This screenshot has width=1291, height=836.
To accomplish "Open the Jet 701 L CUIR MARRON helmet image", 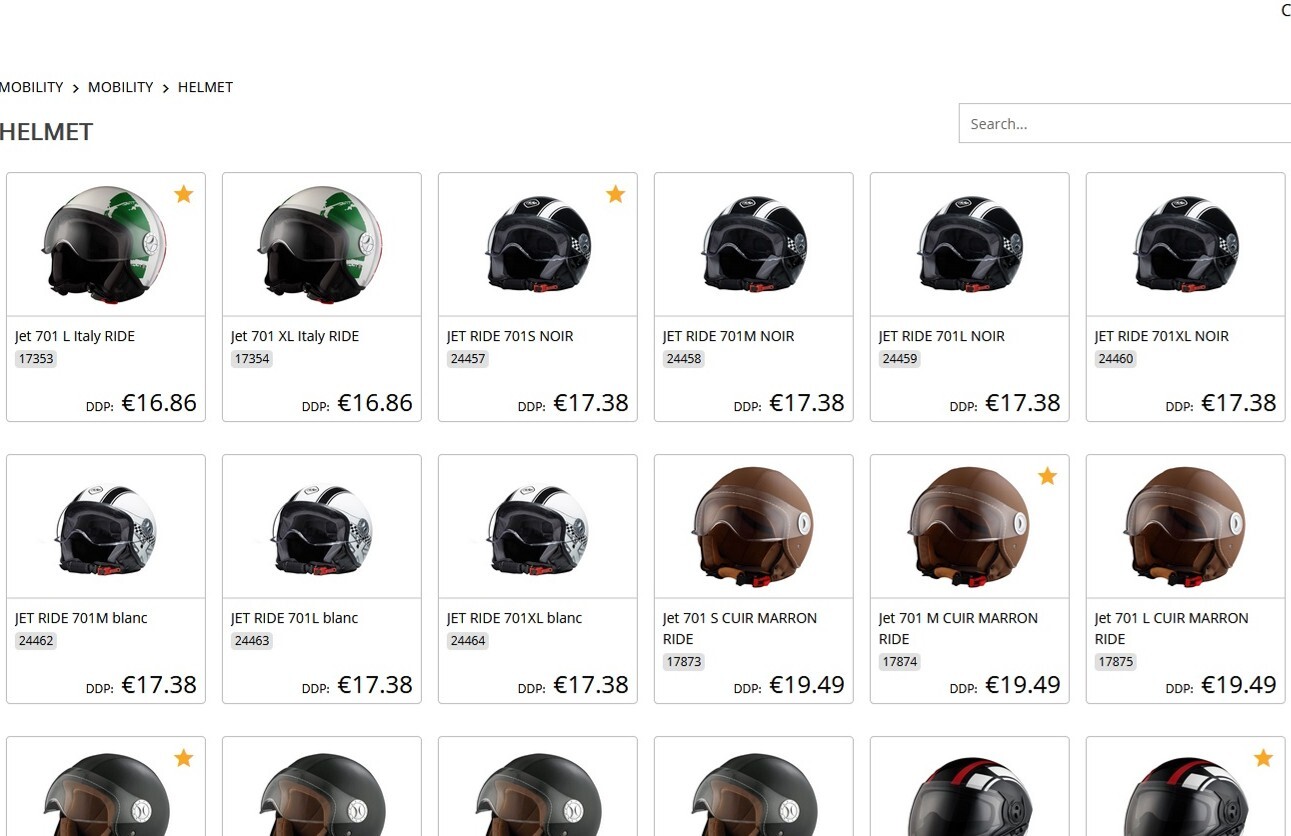I will pos(1185,527).
